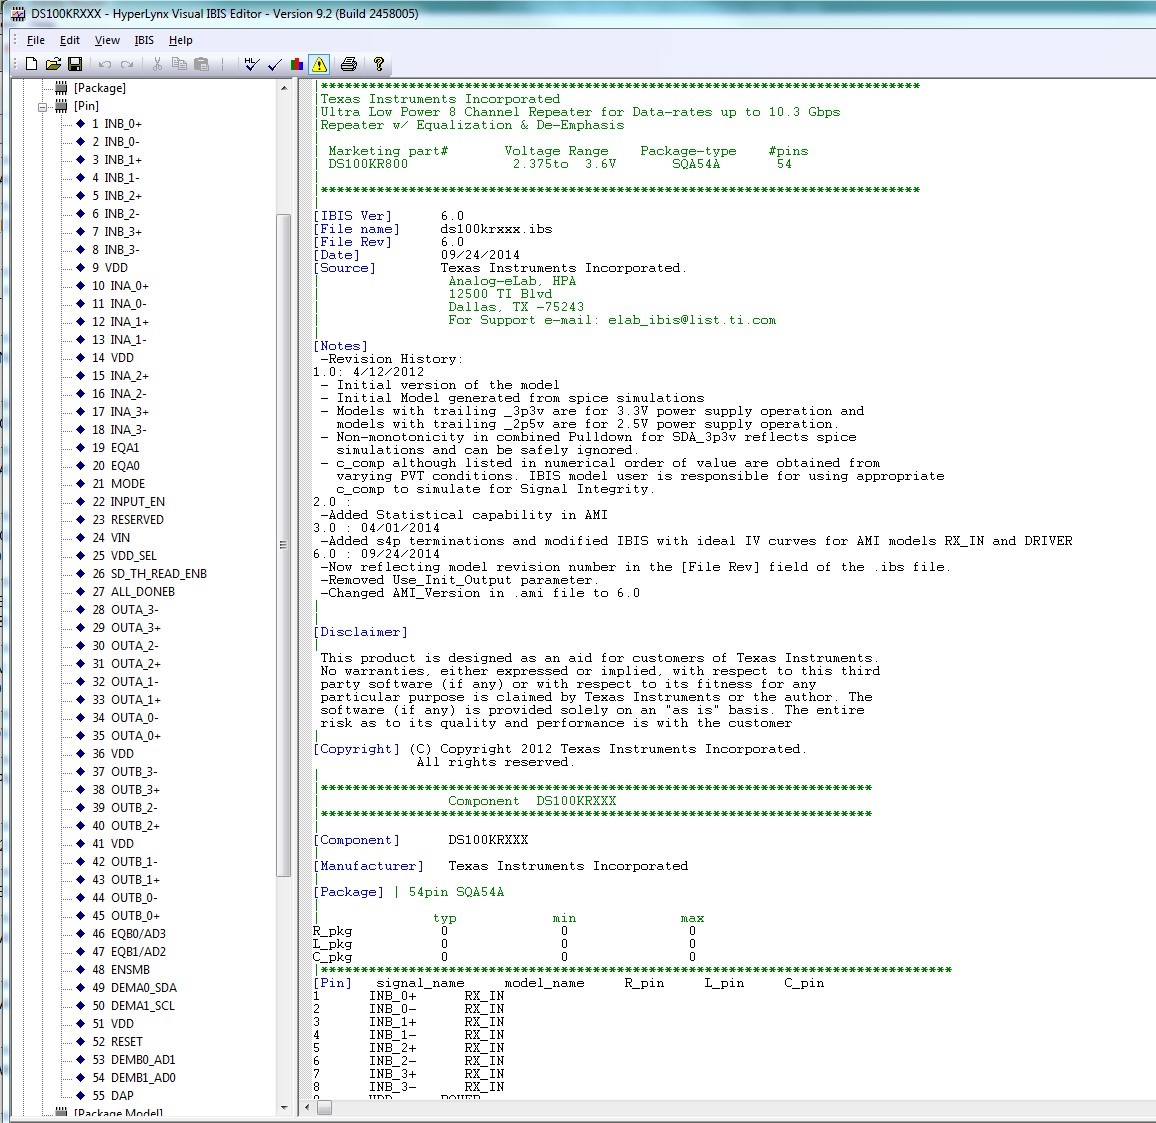The width and height of the screenshot is (1156, 1123).
Task: Select pin 46 EQB0/AD3 in the tree
Action: point(129,933)
